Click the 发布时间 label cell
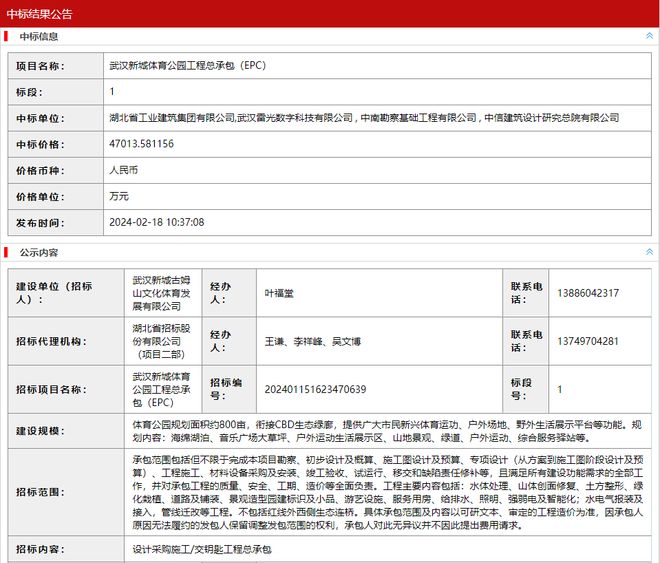Image resolution: width=660 pixels, height=563 pixels. coord(56,223)
